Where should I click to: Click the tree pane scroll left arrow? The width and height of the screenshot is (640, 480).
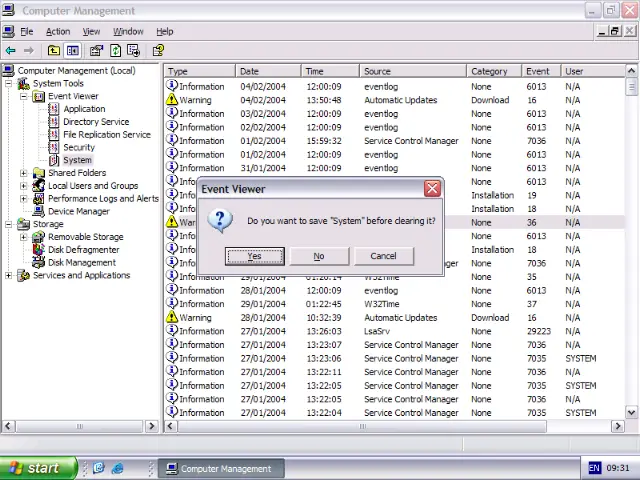click(8, 427)
